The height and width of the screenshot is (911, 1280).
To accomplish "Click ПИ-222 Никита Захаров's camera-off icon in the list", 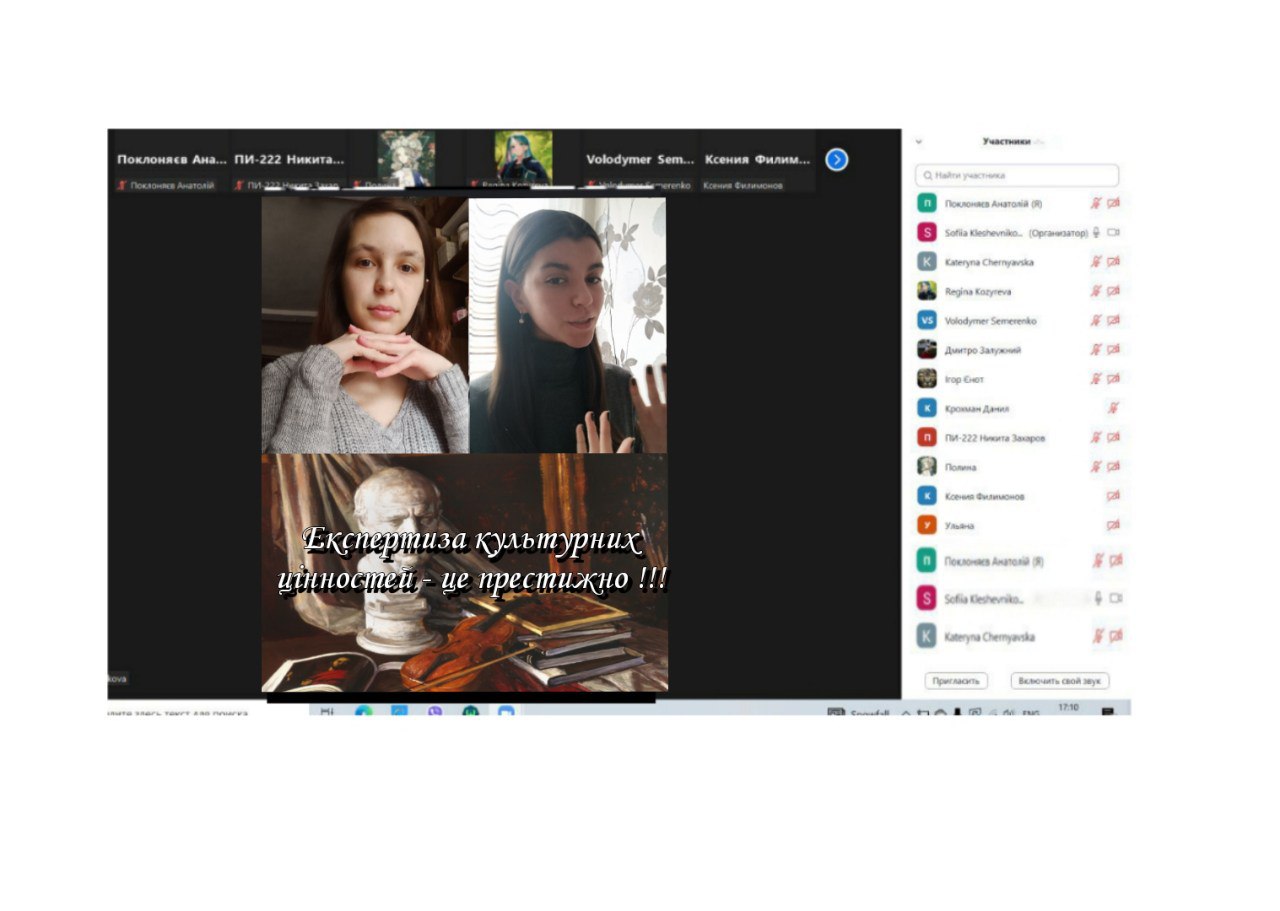I will [1114, 437].
